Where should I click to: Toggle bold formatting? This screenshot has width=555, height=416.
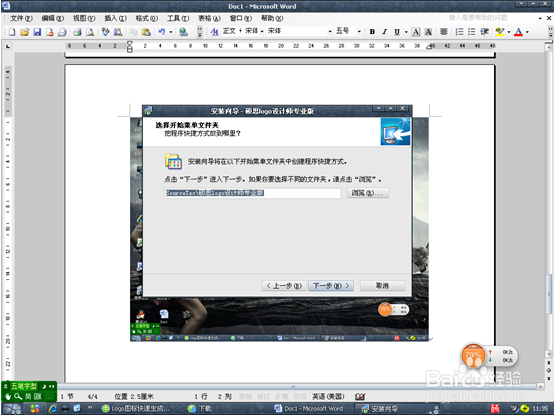click(372, 32)
